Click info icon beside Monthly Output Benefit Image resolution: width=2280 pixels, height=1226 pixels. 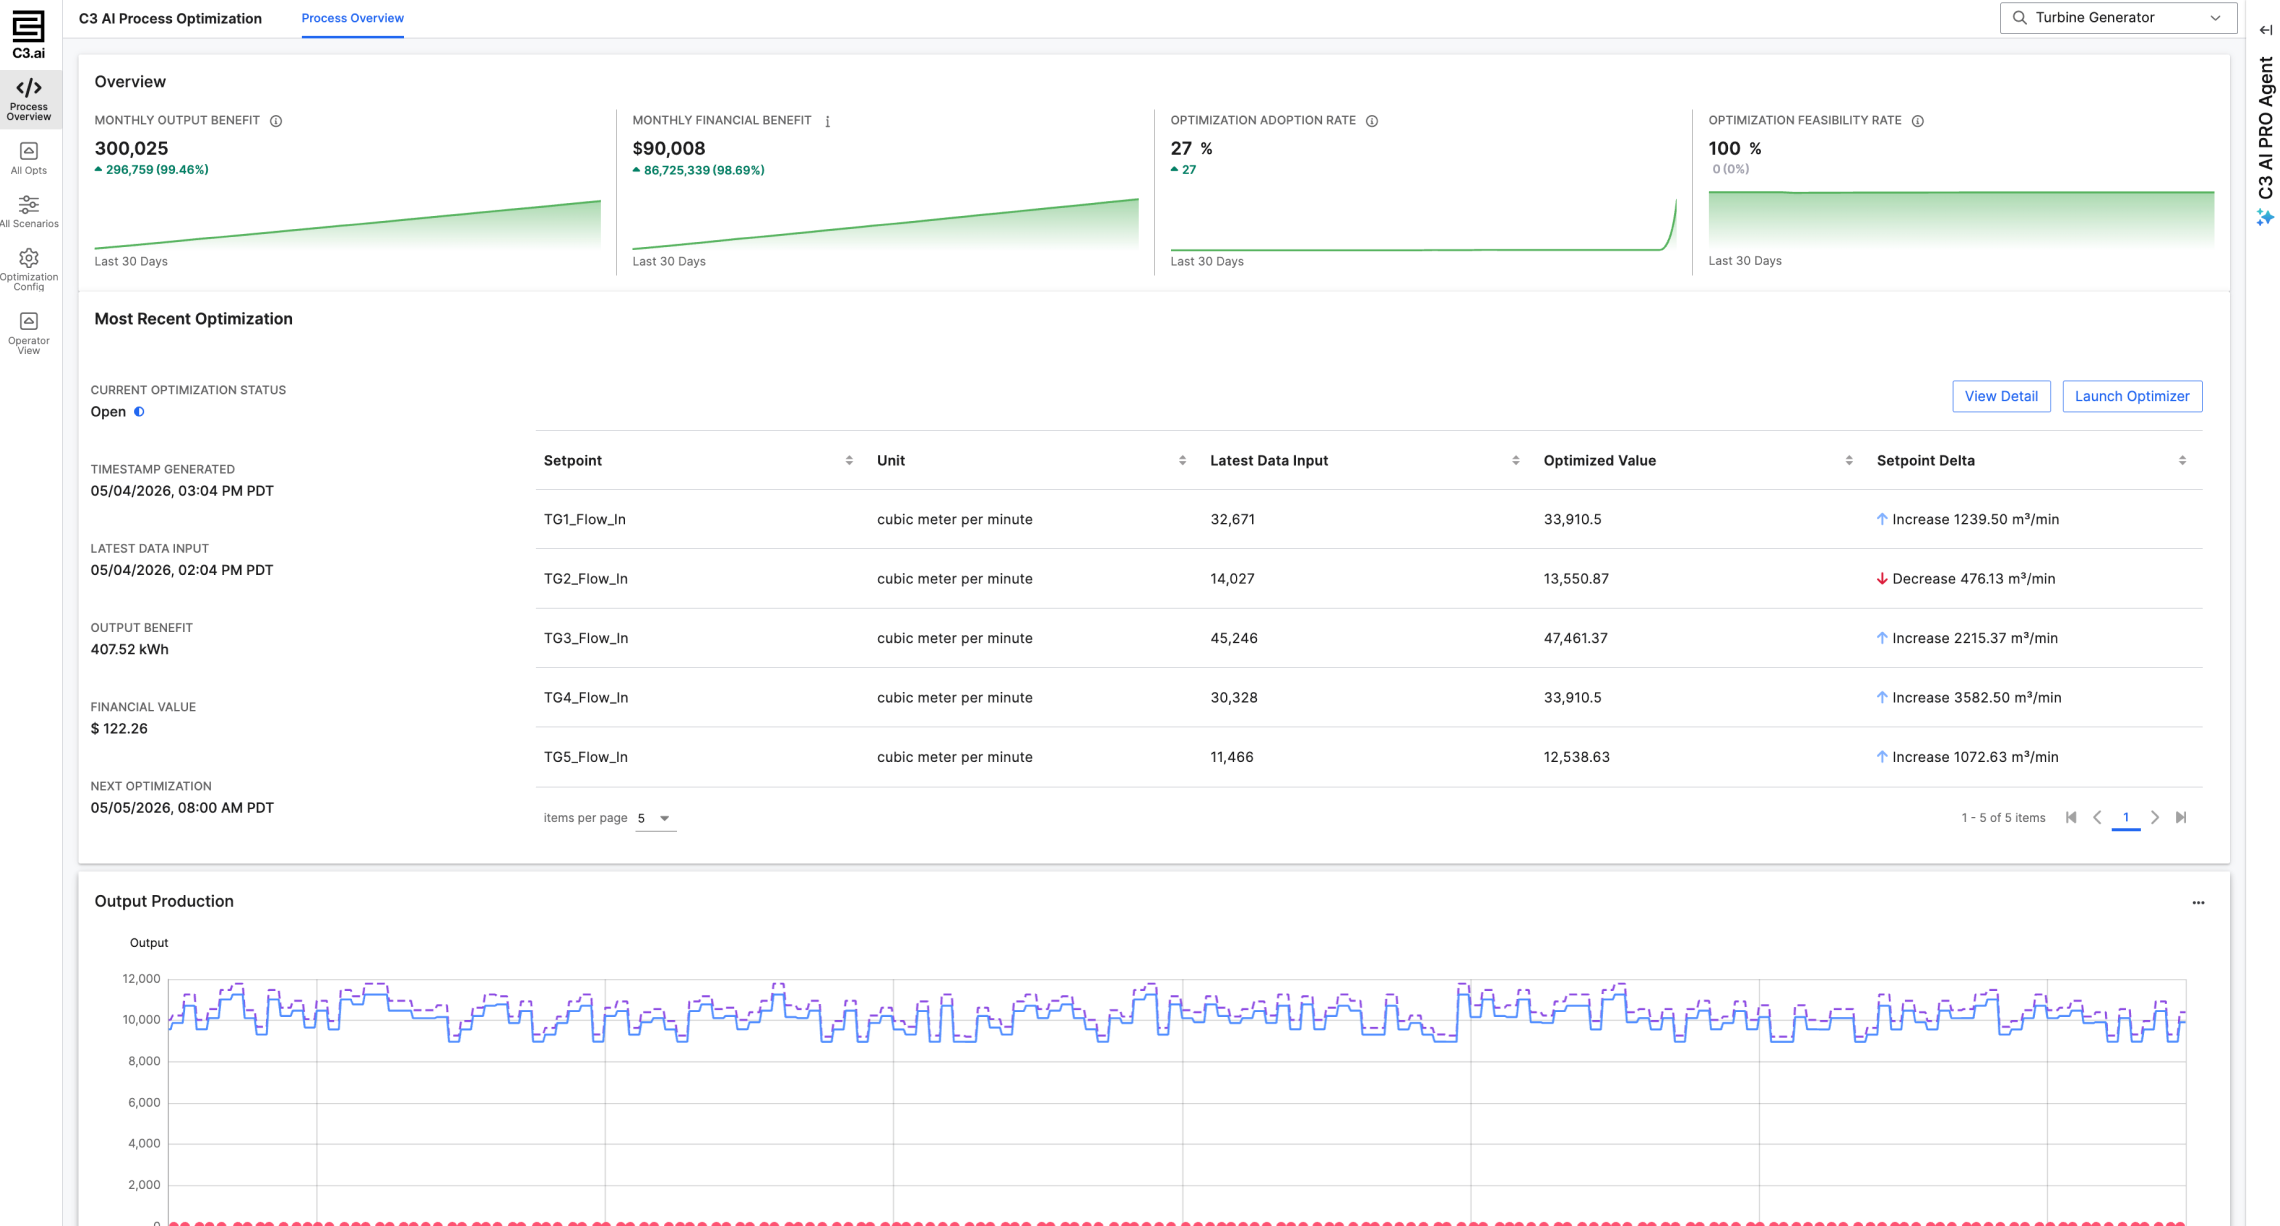click(276, 121)
